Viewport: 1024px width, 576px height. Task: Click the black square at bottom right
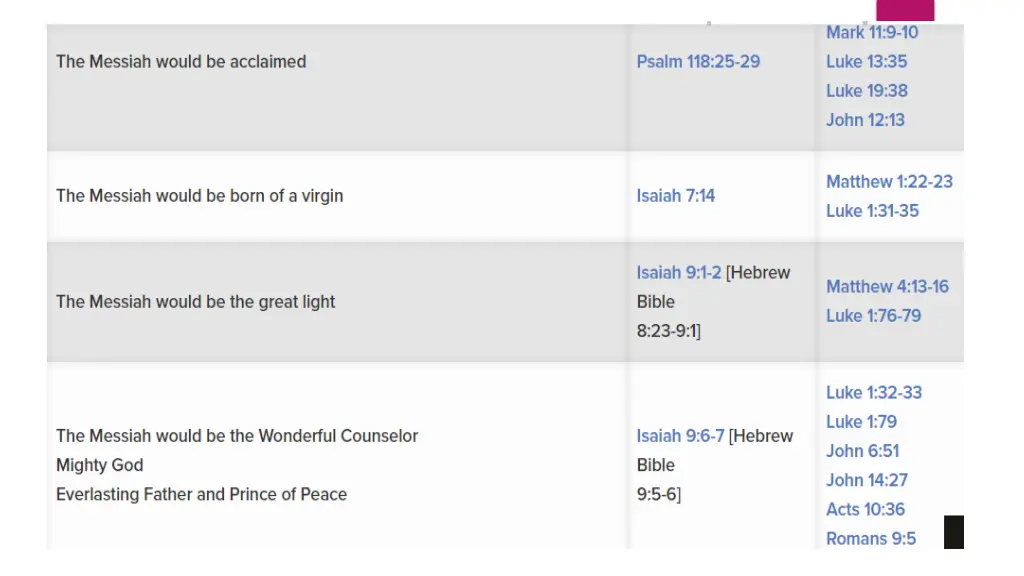[953, 532]
